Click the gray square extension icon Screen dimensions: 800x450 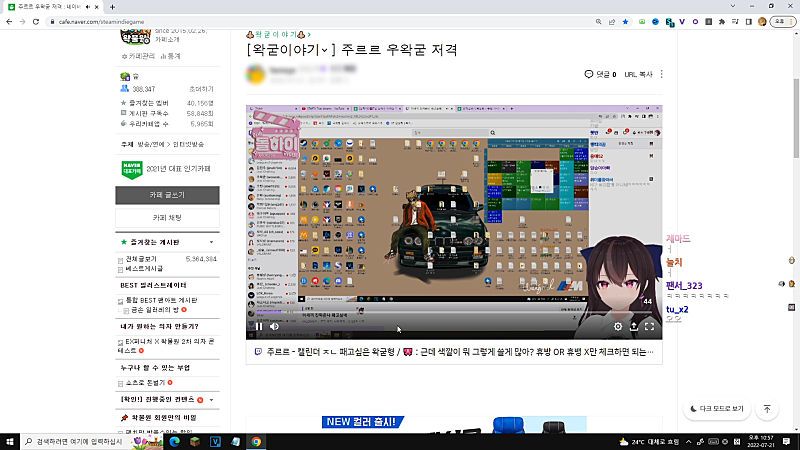pyautogui.click(x=709, y=22)
